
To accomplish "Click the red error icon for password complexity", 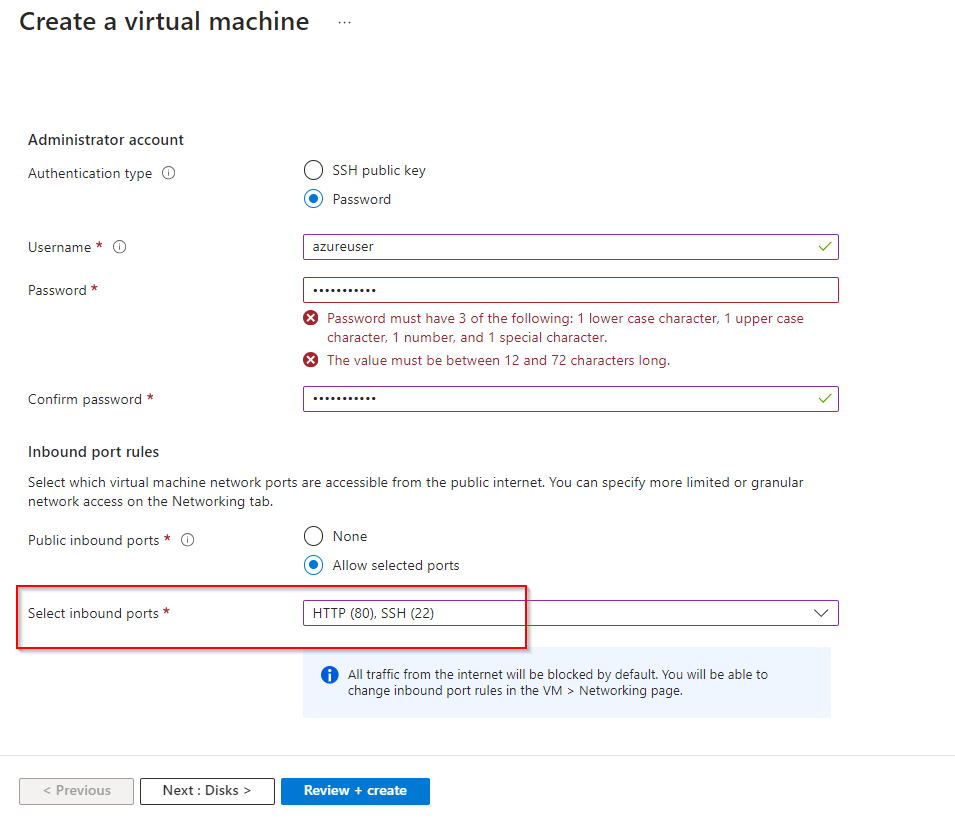I will coord(311,319).
